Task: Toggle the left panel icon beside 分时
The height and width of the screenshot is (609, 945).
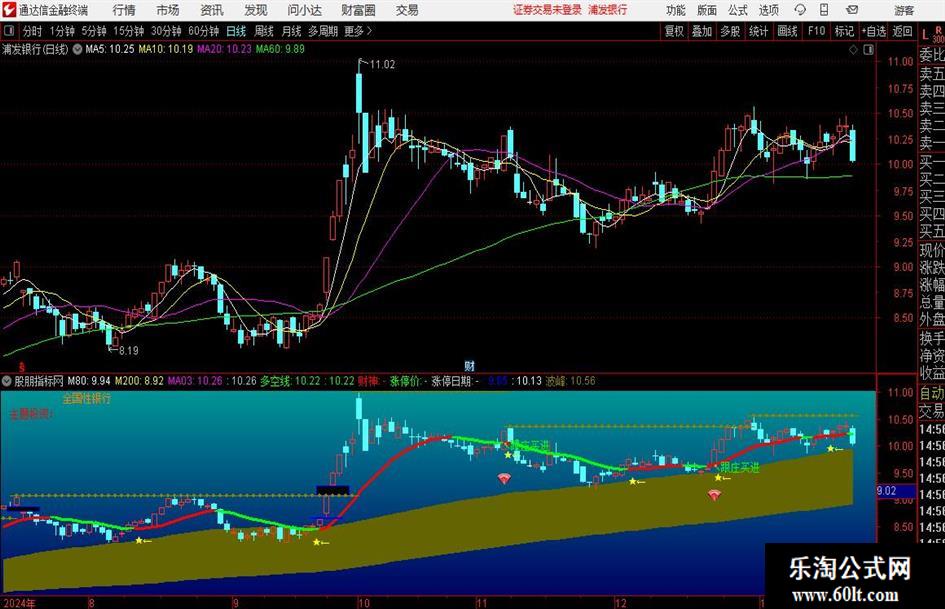Action: coord(9,30)
